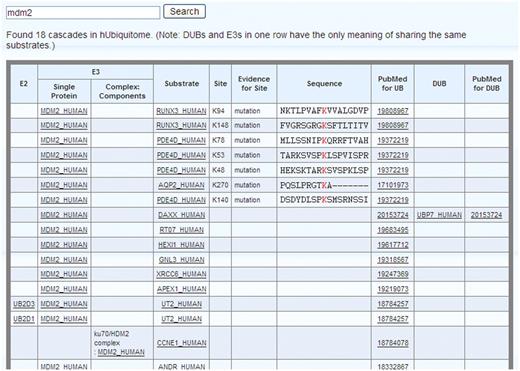Open AQP2_HUMAN substrate link
The image size is (520, 371).
[x=181, y=185]
